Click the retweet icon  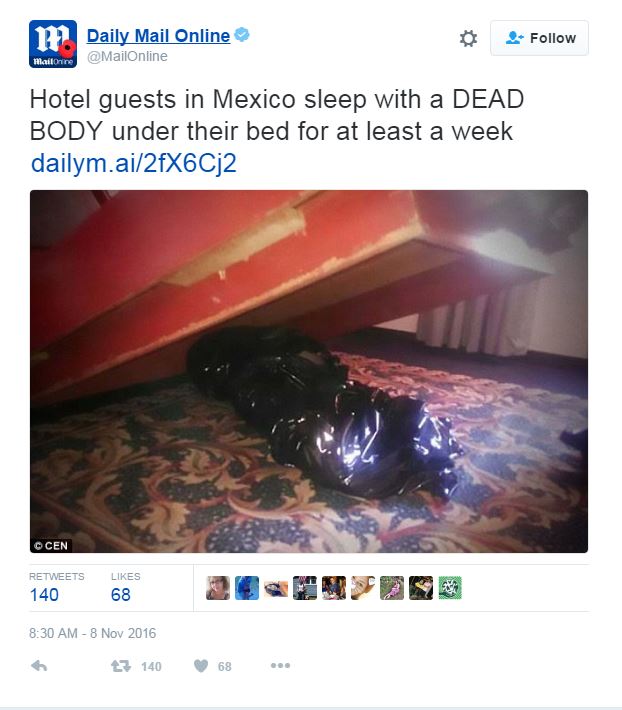(121, 666)
